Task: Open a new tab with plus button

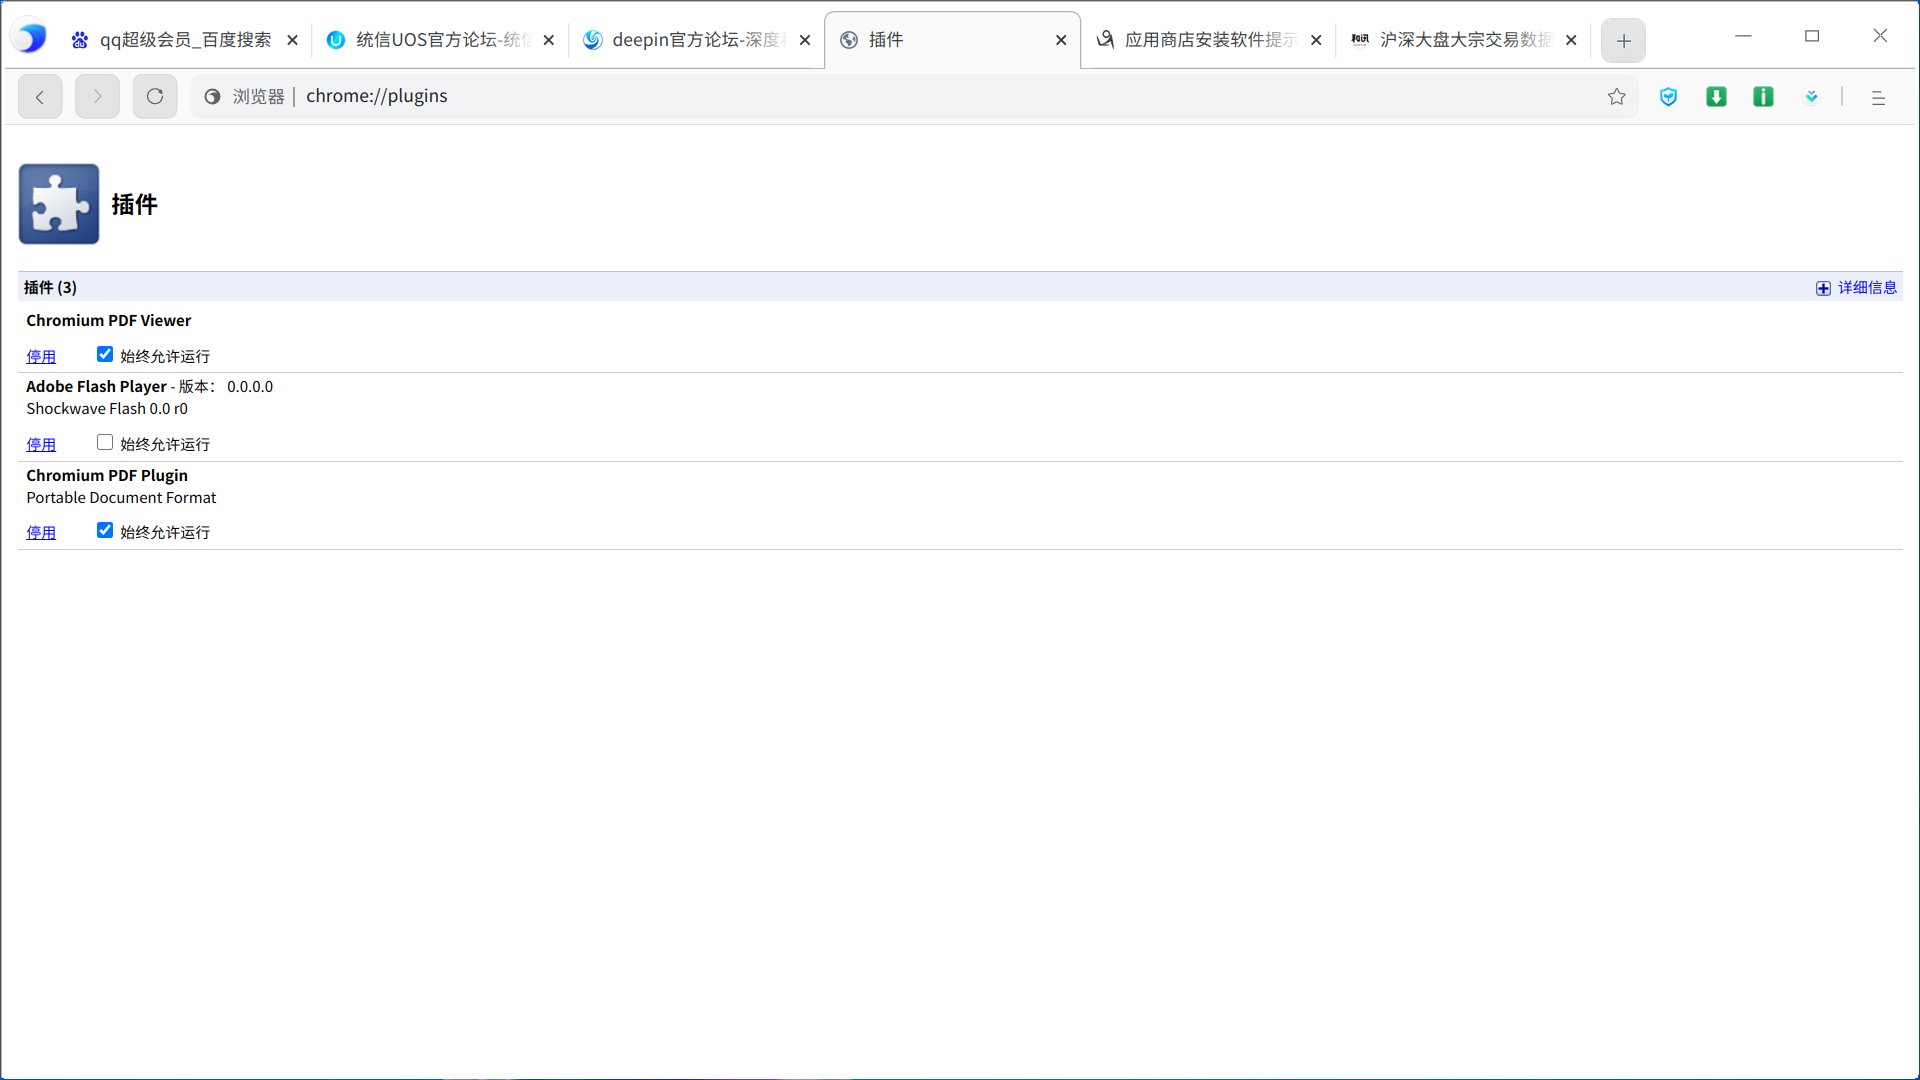Action: tap(1623, 41)
